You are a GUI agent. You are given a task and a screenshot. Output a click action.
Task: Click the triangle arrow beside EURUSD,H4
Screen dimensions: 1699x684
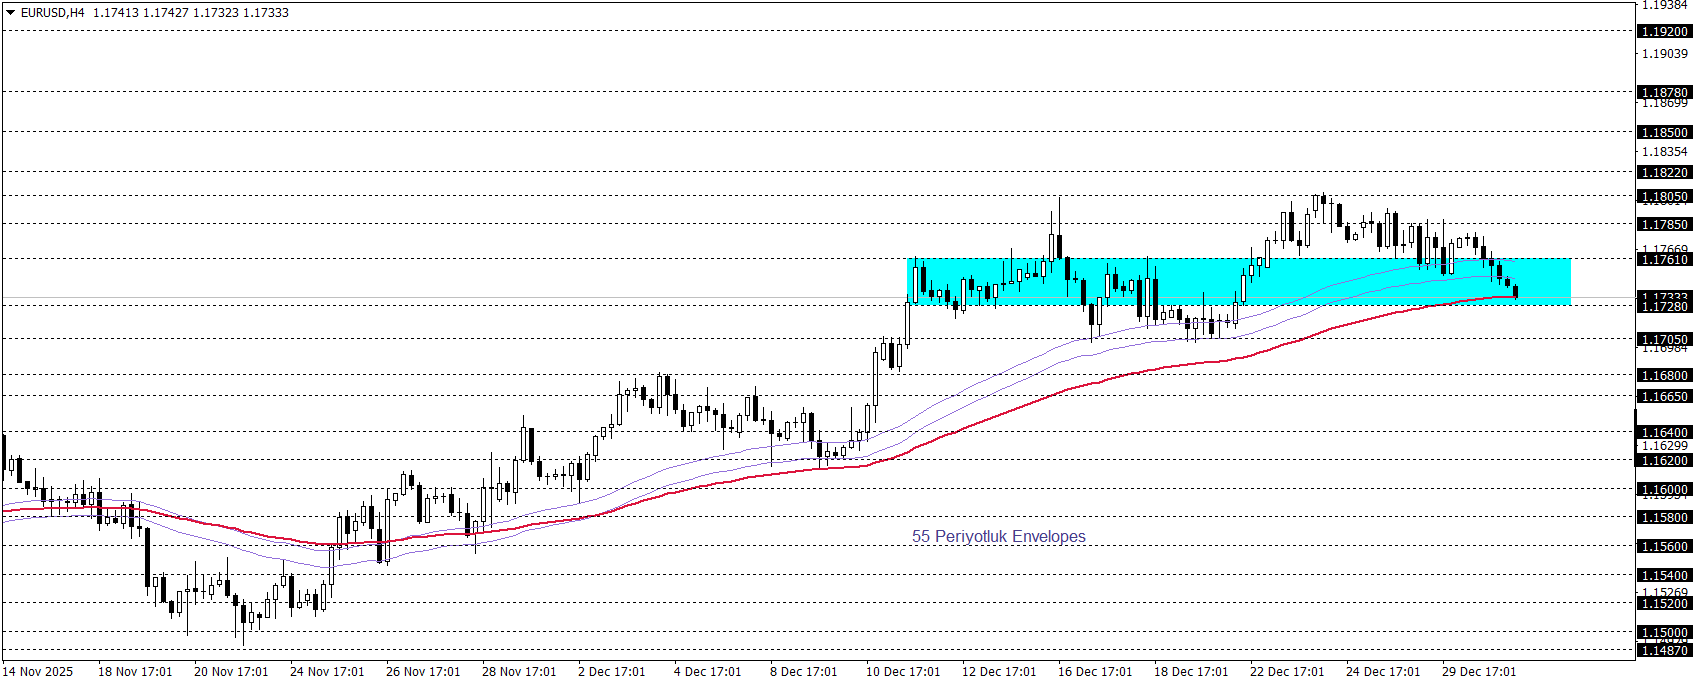(11, 13)
